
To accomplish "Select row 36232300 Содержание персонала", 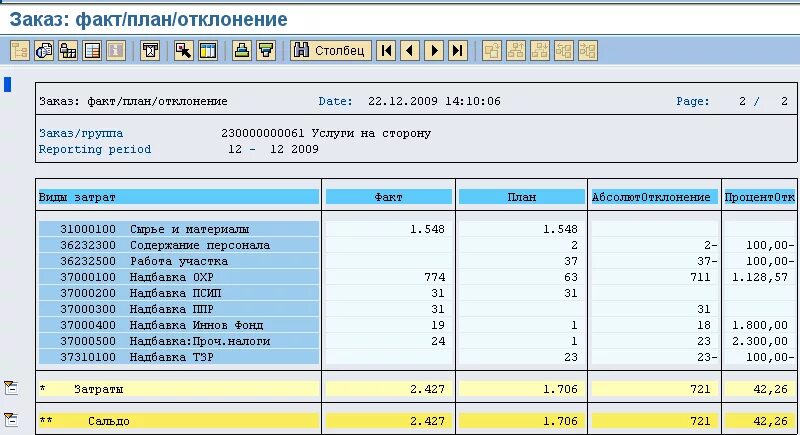I will (x=179, y=245).
